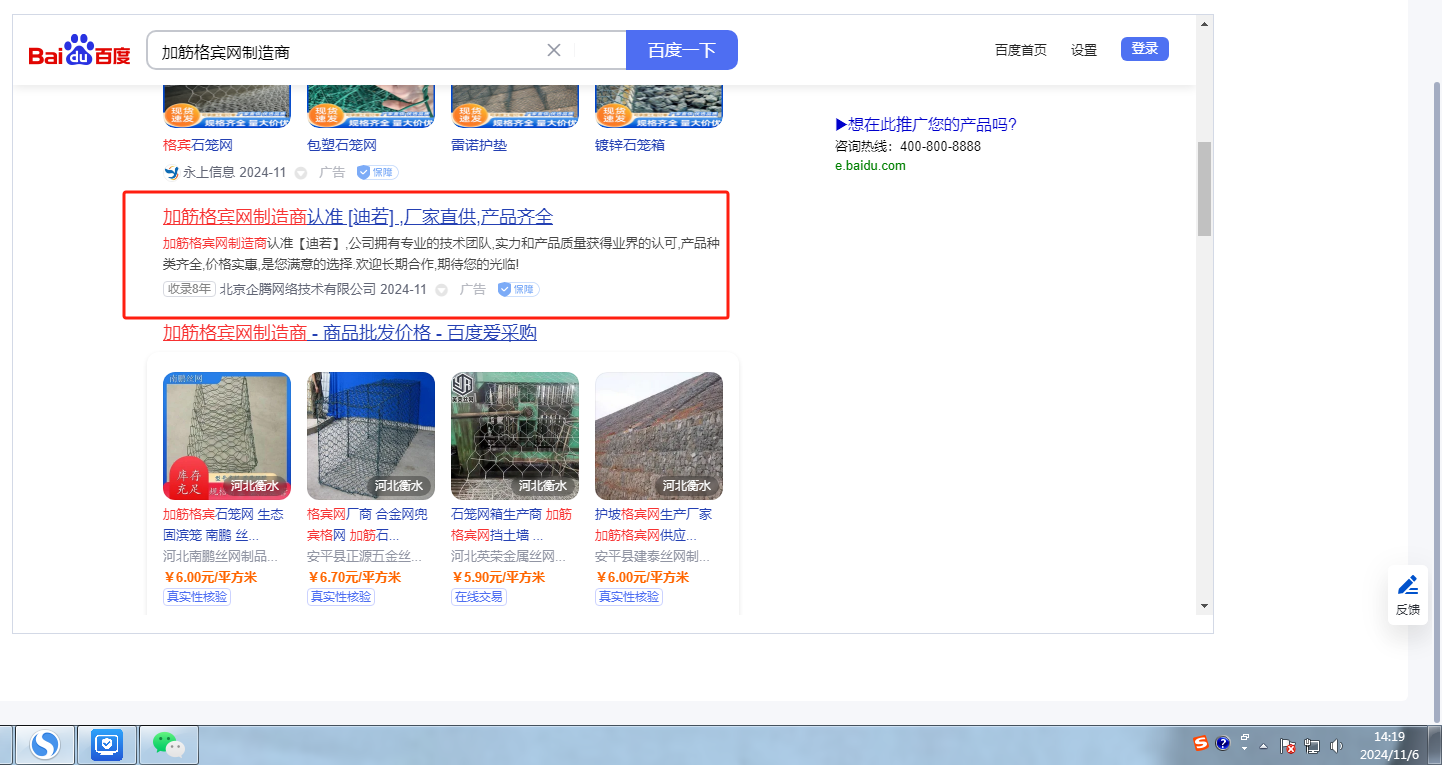The image size is (1442, 765).
Task: Click the 保障 badge in the 北京企腾 row
Action: pos(518,289)
